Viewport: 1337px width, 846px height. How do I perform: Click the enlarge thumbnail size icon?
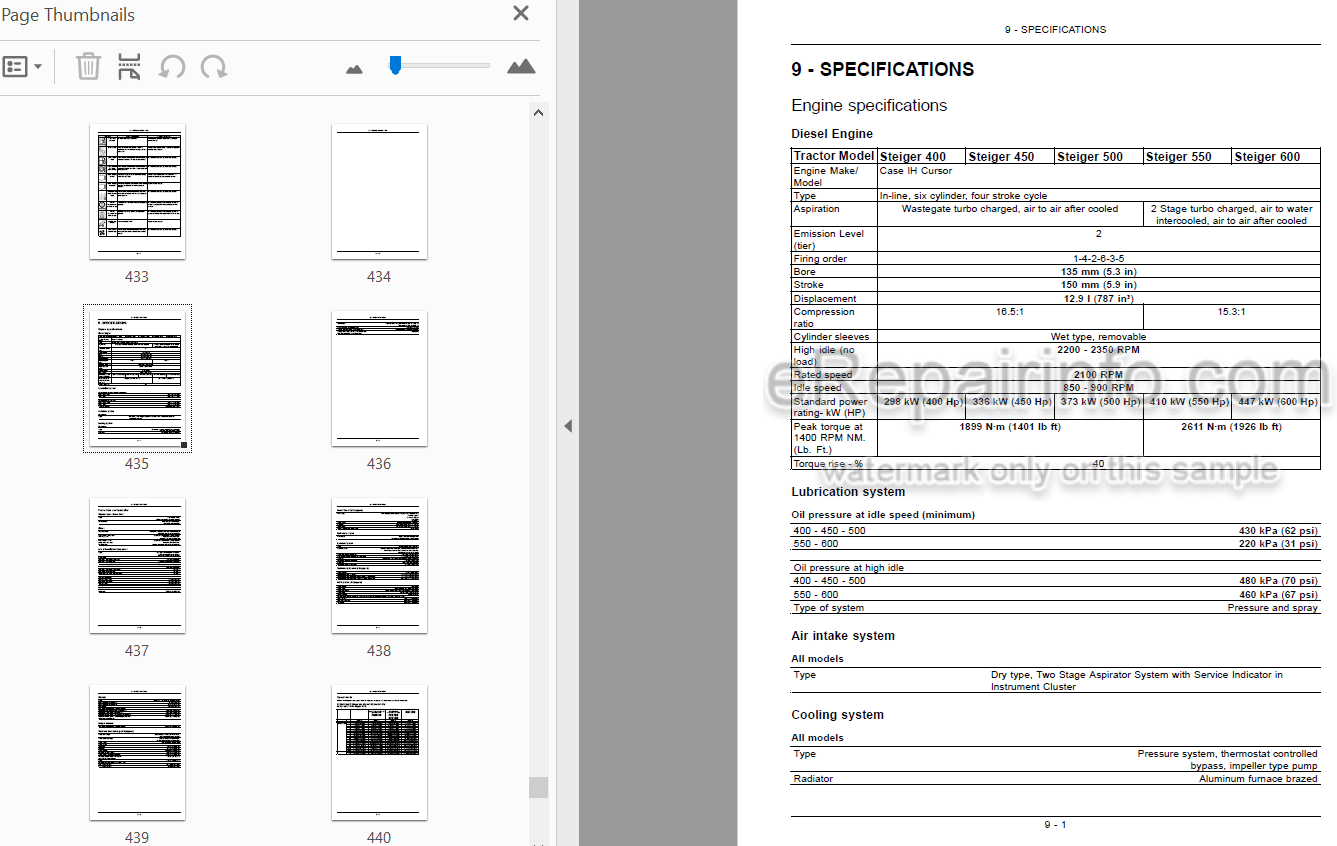[521, 67]
